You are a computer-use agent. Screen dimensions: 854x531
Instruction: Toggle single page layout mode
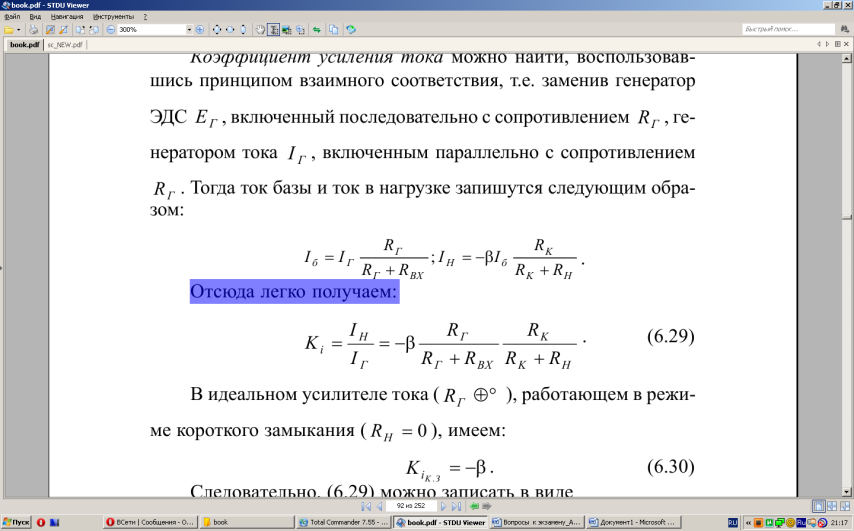(819, 506)
